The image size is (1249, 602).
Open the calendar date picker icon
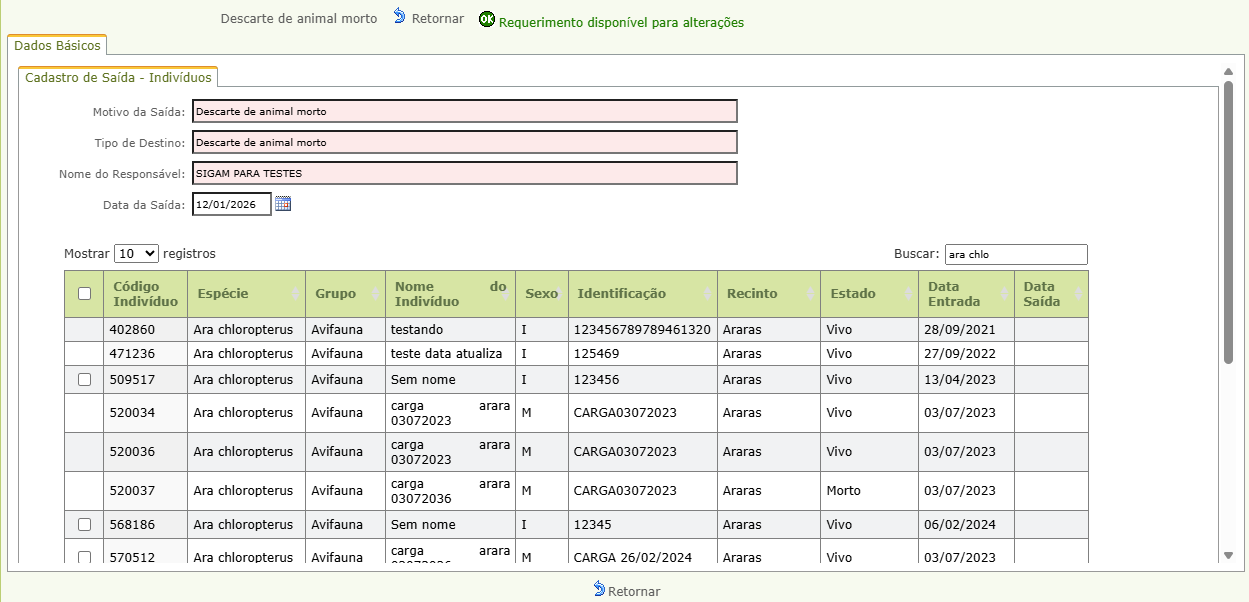[283, 204]
